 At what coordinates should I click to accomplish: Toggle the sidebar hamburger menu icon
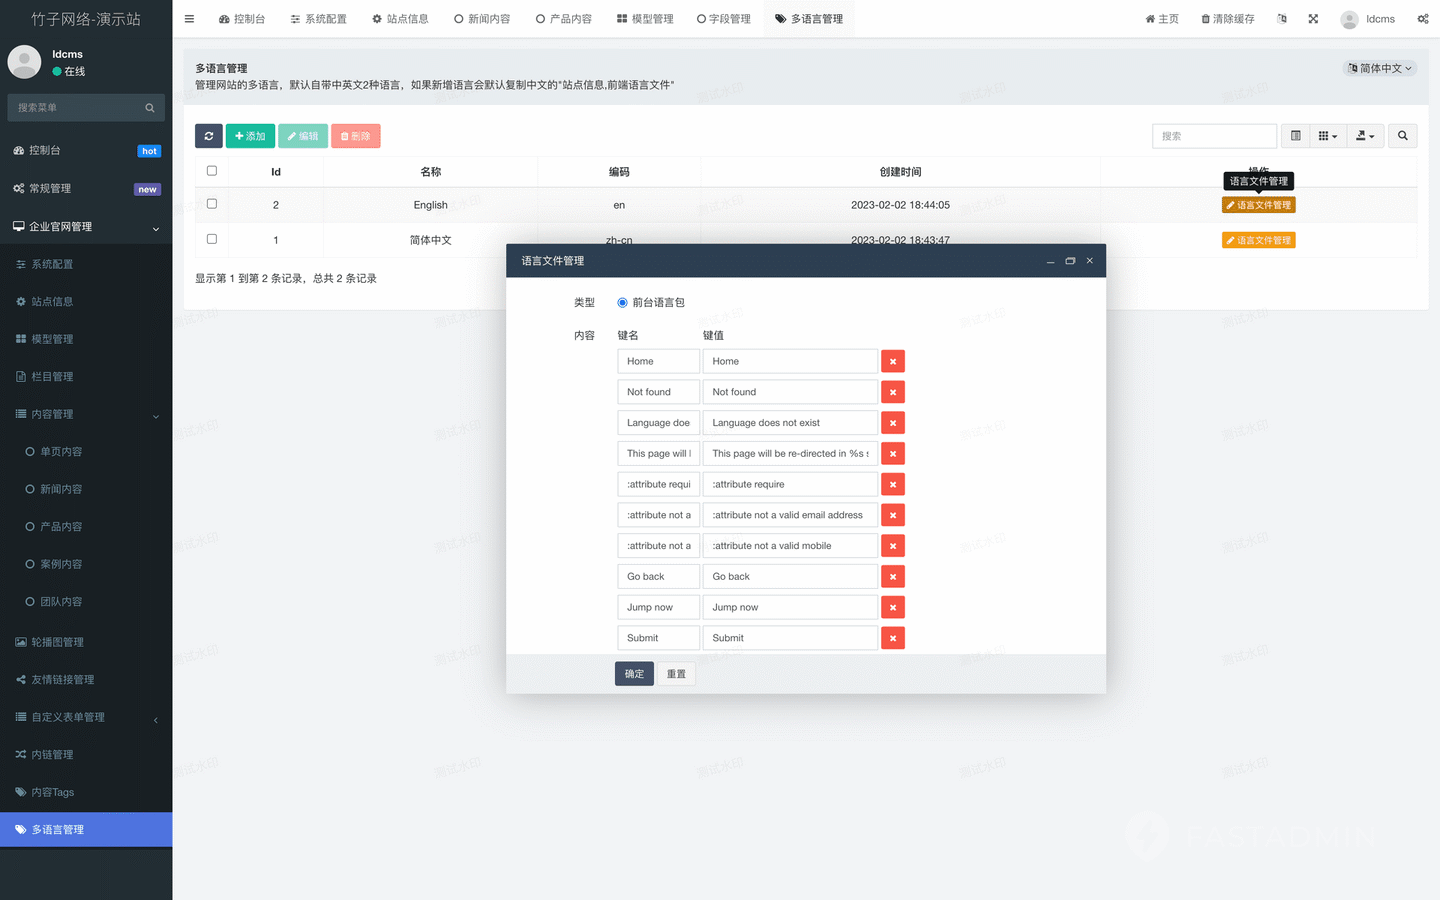[x=190, y=19]
